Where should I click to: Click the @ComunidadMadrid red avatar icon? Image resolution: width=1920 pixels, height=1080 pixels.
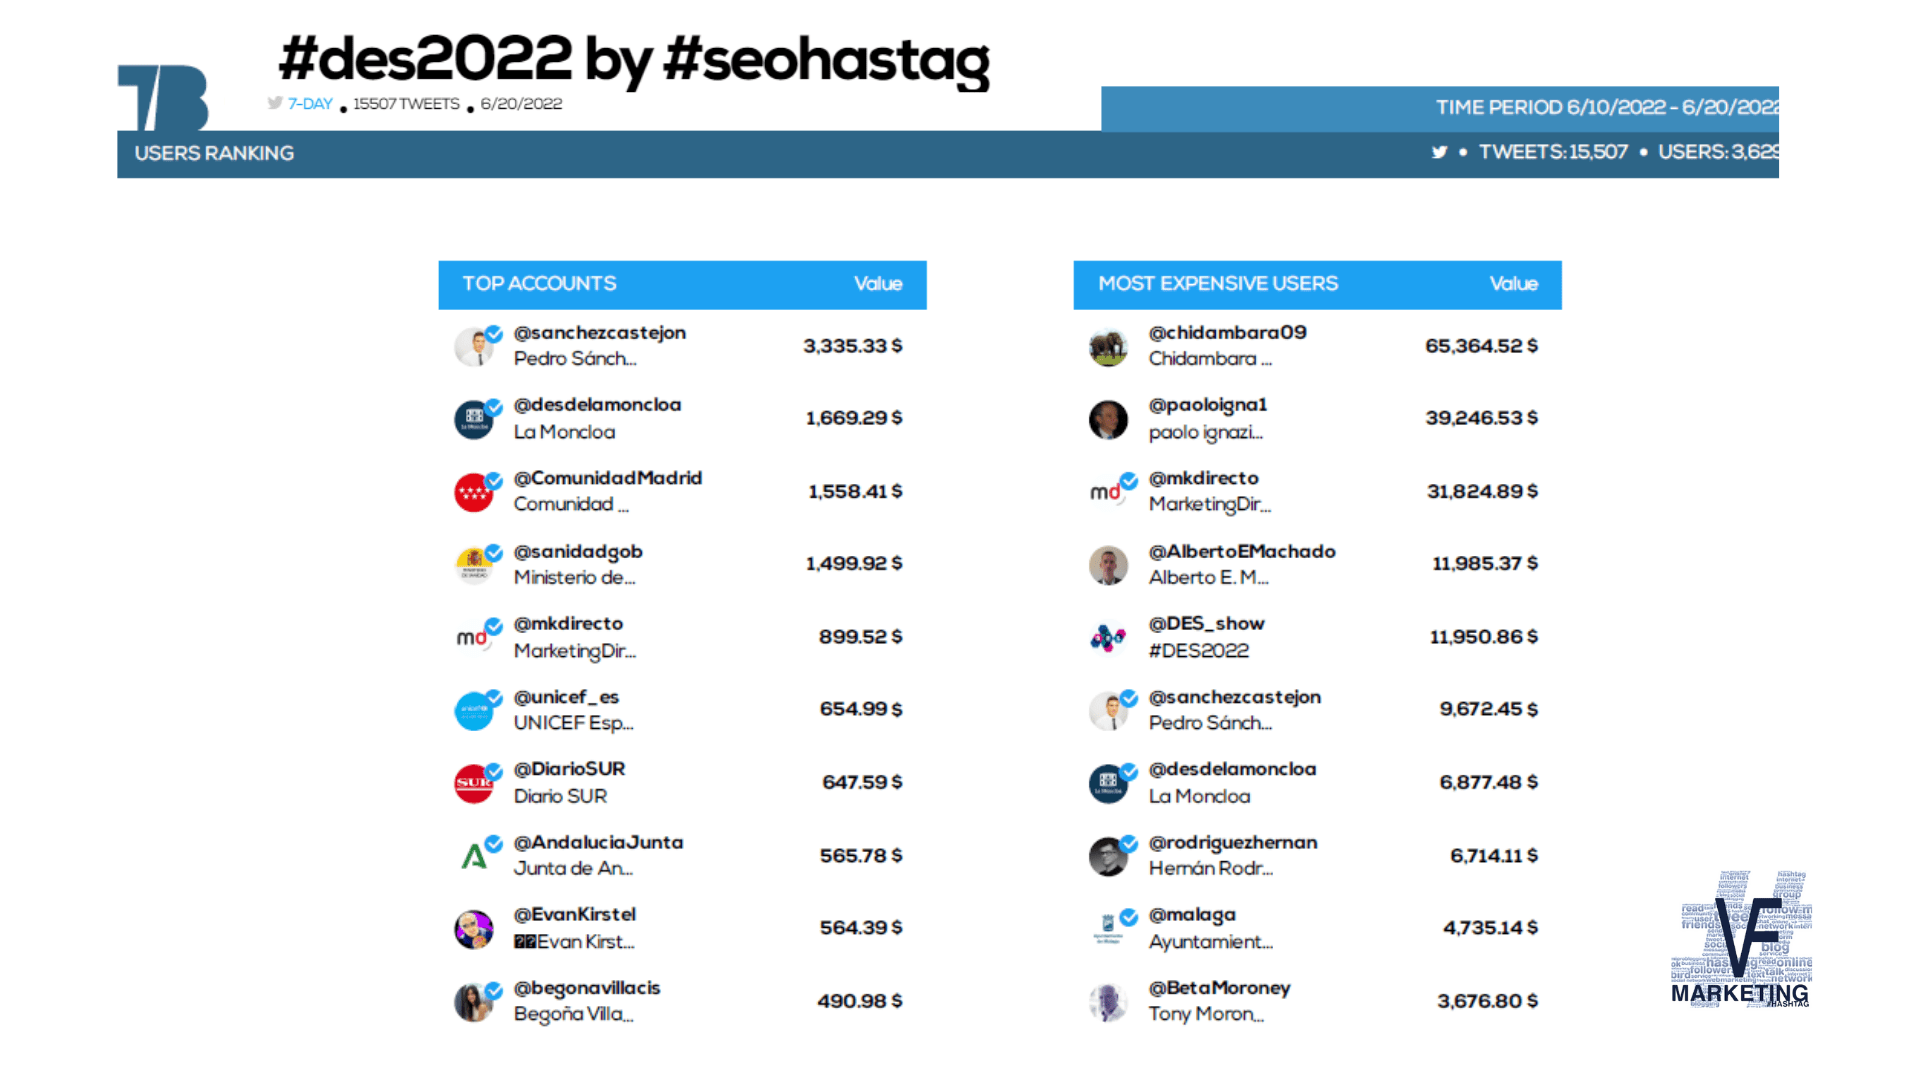click(x=474, y=492)
